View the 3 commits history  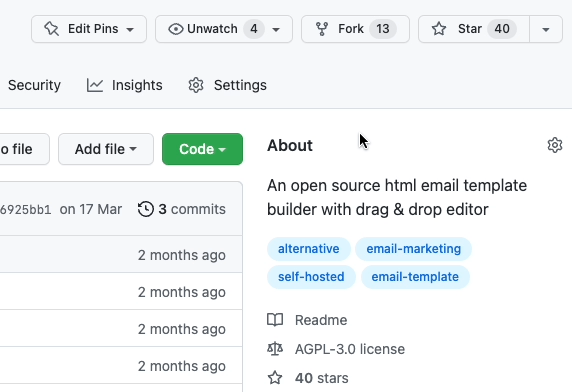(182, 209)
